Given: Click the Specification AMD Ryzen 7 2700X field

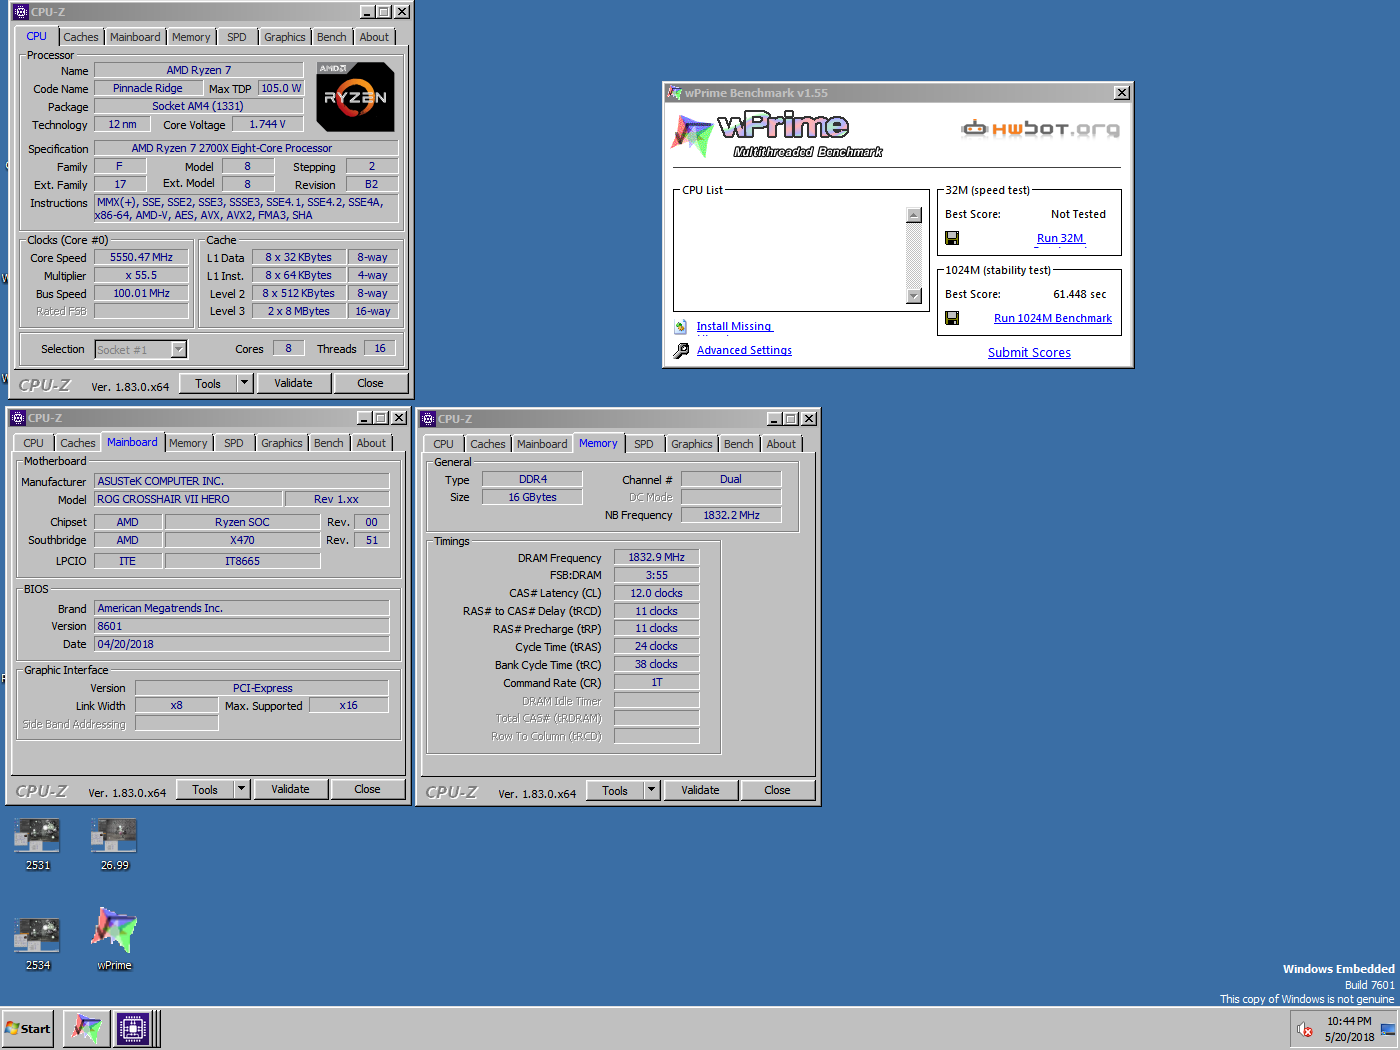Looking at the screenshot, I should pyautogui.click(x=246, y=148).
